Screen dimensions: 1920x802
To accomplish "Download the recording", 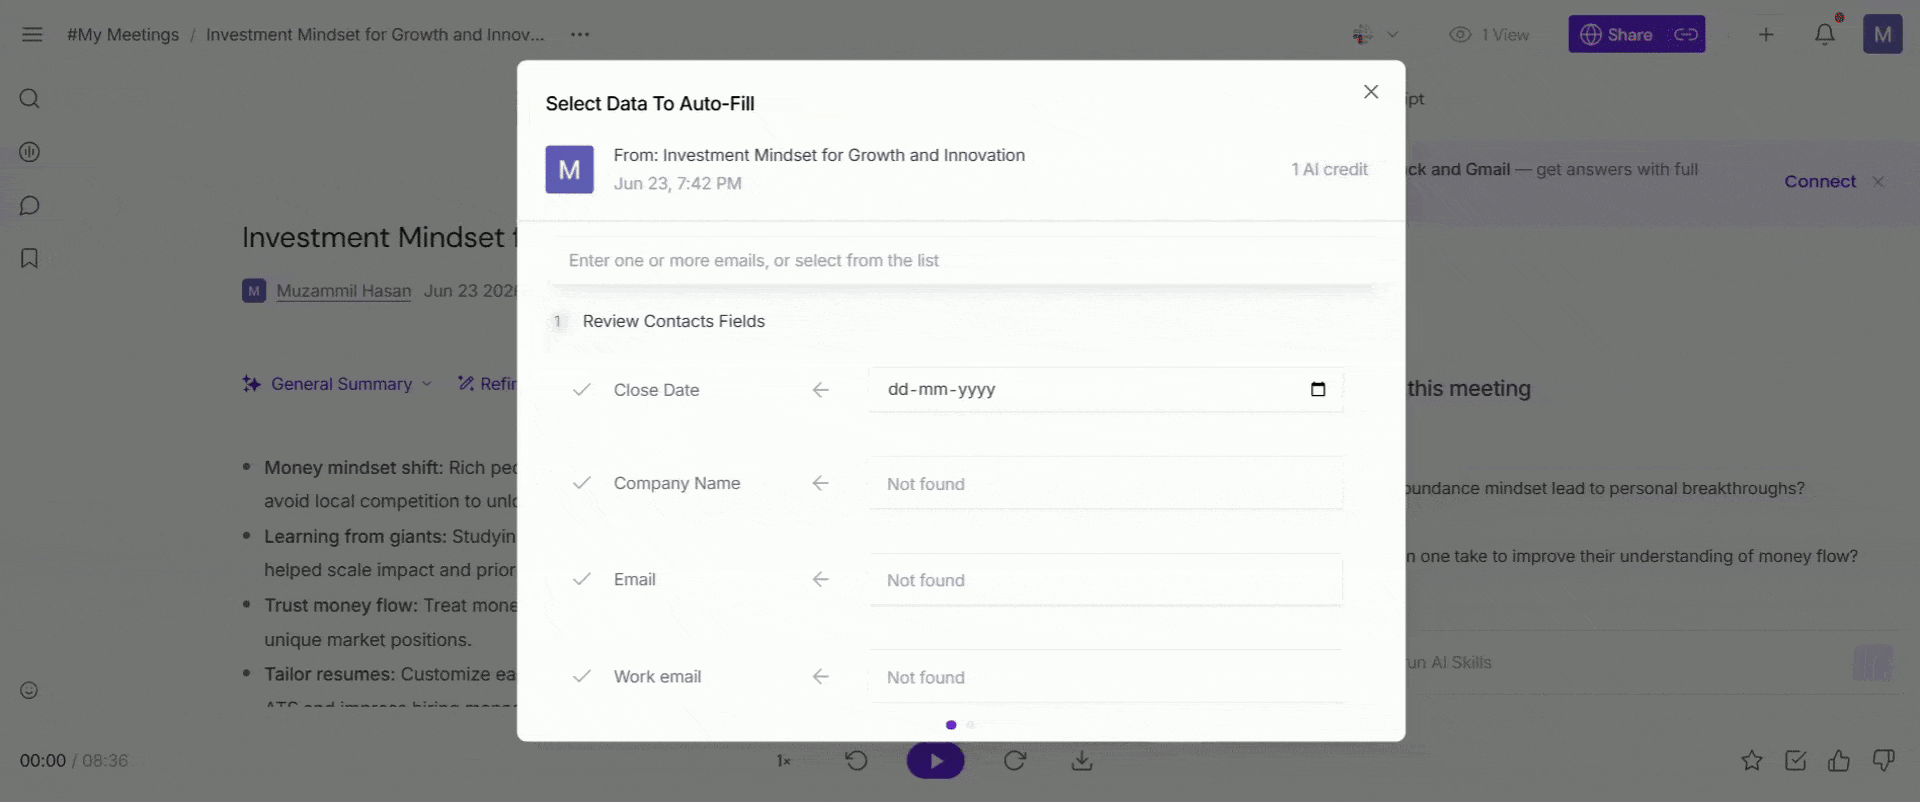I will (x=1082, y=761).
